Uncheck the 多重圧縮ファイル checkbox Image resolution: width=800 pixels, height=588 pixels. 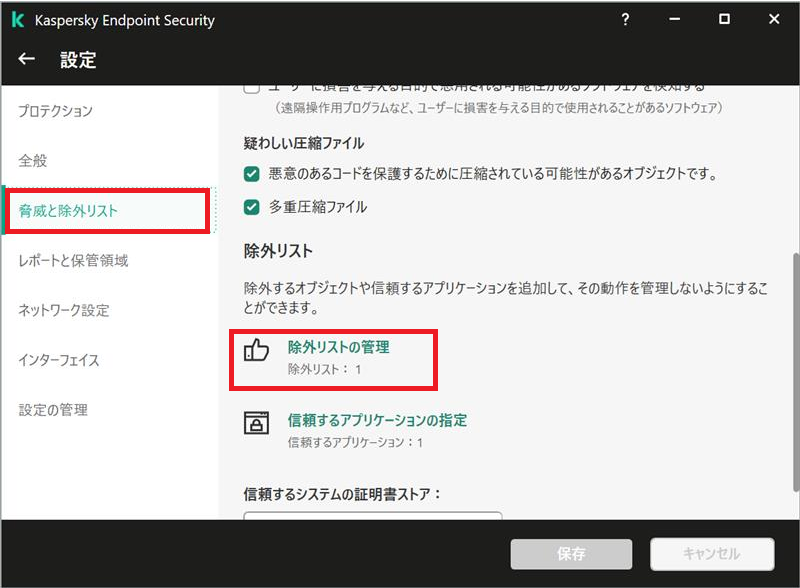pos(252,207)
